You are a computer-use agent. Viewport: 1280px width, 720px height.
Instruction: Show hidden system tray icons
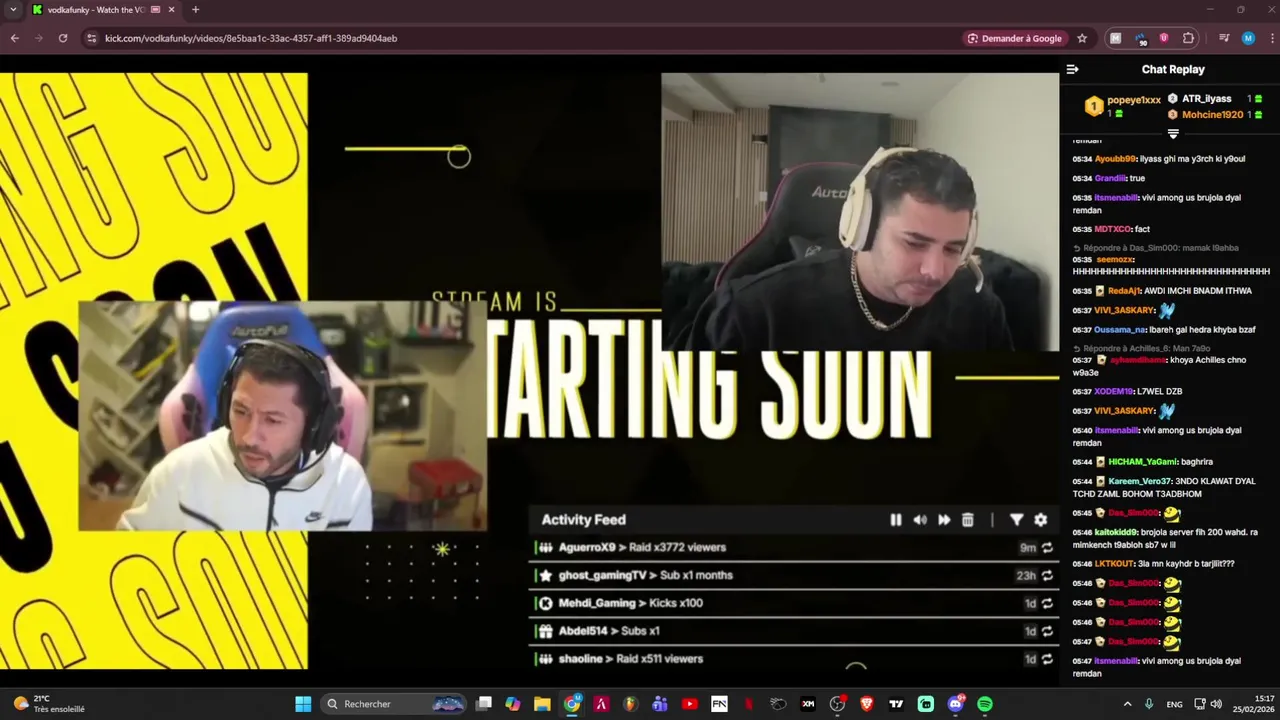1127,704
